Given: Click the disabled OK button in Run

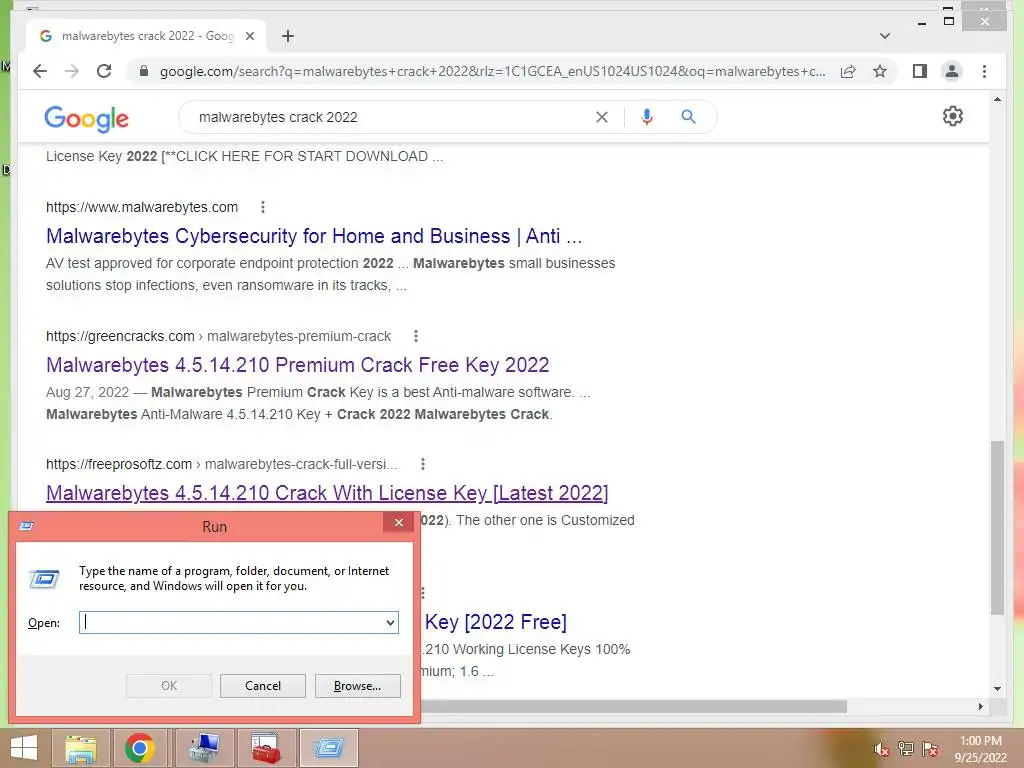Looking at the screenshot, I should [x=169, y=686].
